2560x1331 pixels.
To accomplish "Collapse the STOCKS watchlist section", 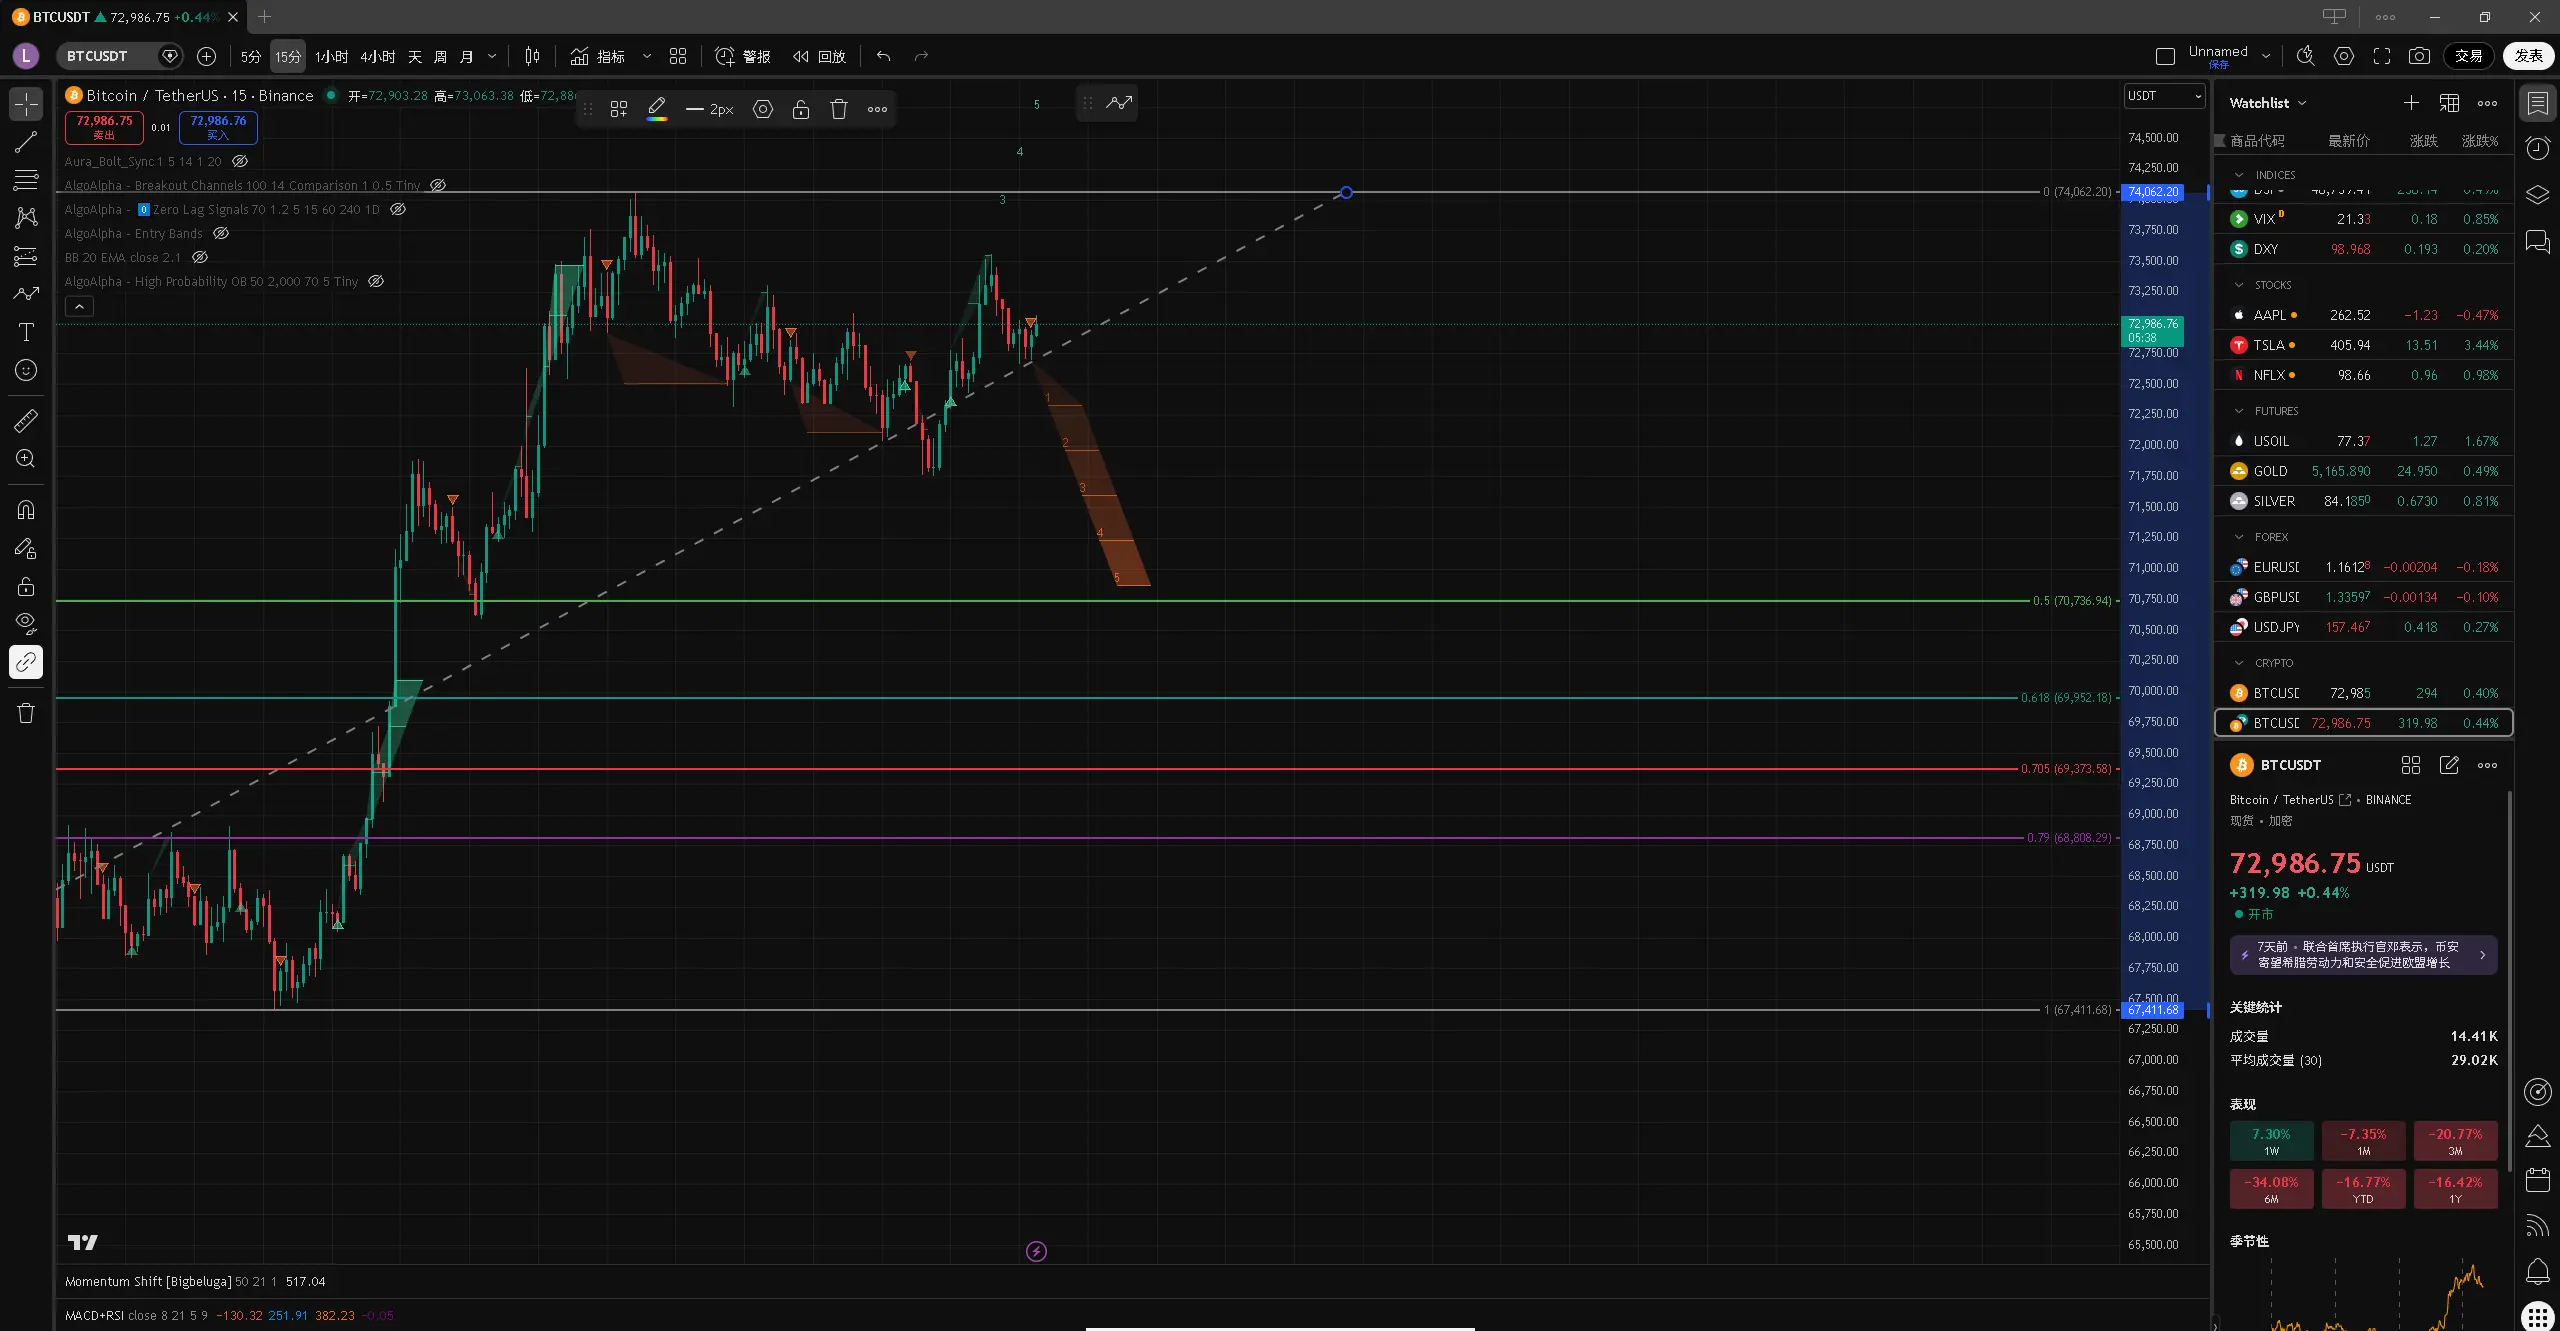I will coord(2239,285).
